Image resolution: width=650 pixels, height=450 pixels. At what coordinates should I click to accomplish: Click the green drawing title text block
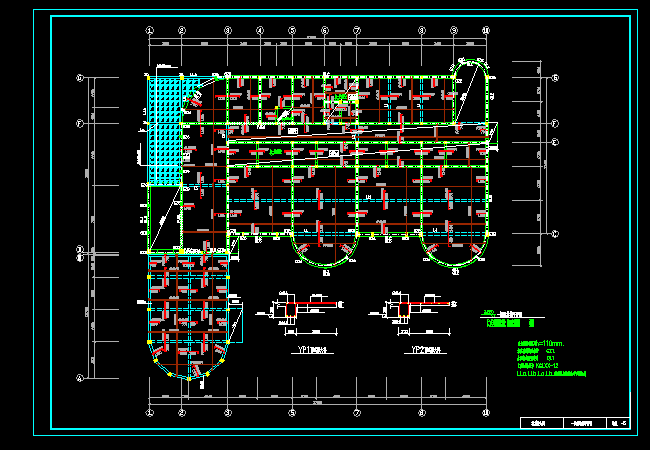point(507,321)
